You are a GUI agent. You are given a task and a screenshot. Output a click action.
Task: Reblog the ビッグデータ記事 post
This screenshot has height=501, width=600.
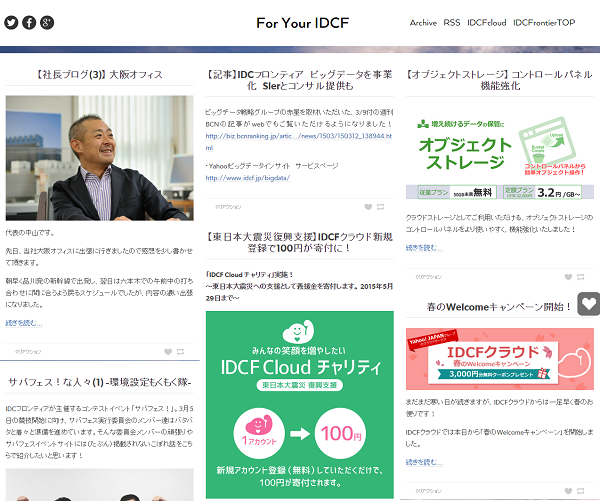pos(381,207)
